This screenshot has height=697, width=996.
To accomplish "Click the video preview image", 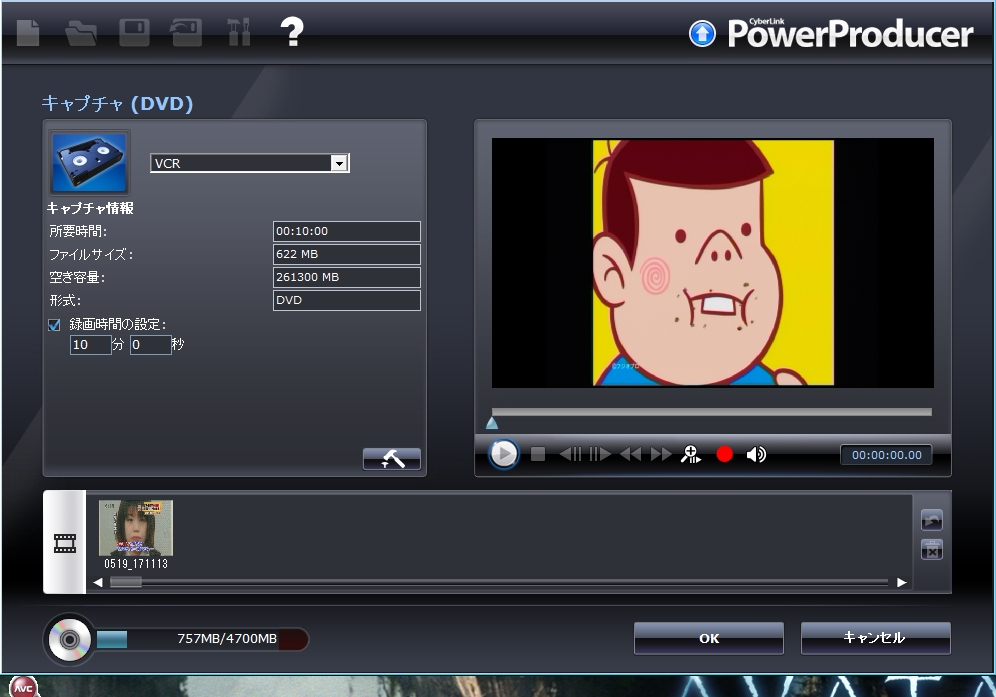I will [x=713, y=262].
